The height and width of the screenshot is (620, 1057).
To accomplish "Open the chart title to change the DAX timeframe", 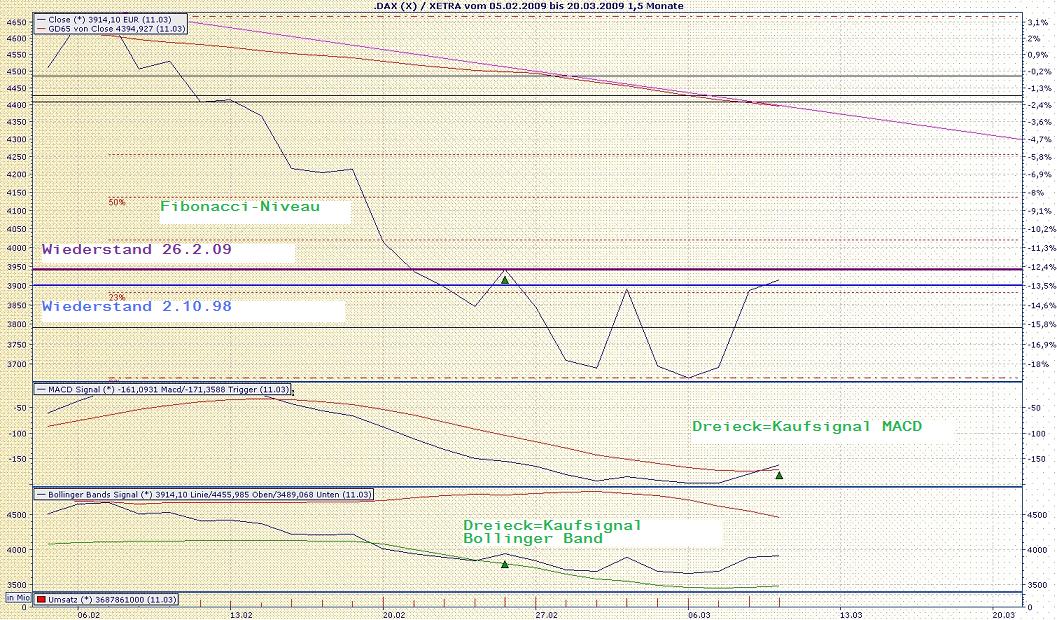I will pos(530,6).
